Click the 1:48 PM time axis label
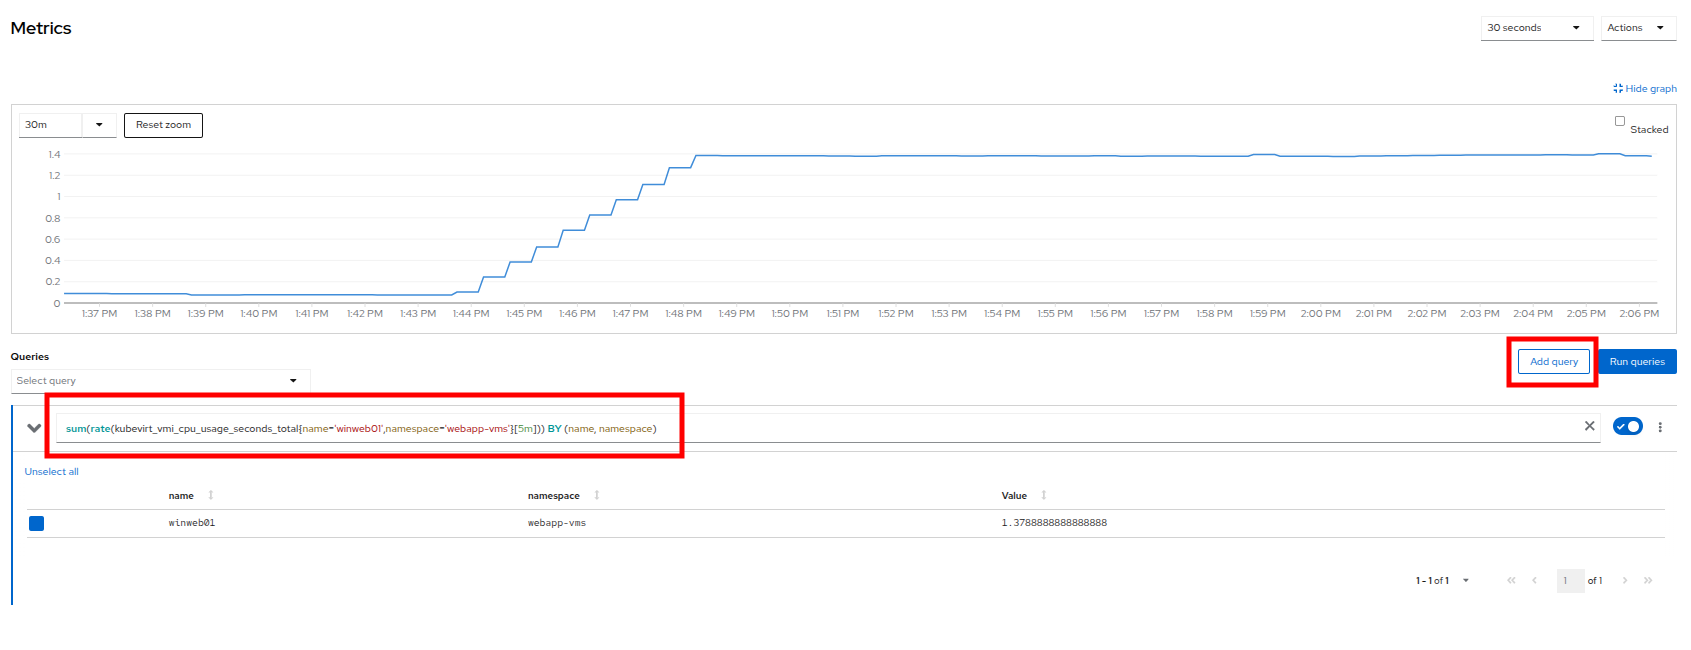1691x650 pixels. coord(684,314)
